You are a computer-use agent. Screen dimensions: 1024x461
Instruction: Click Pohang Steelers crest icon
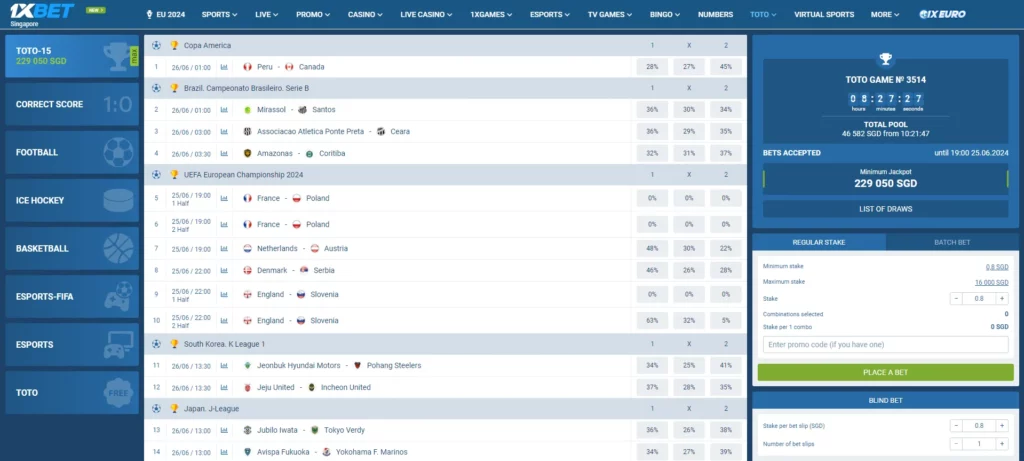357,366
